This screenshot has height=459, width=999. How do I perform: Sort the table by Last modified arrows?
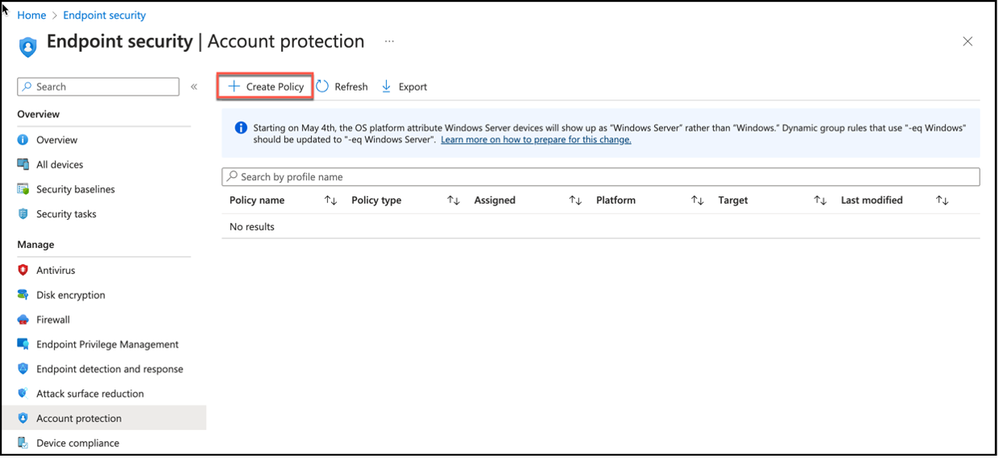pos(942,200)
